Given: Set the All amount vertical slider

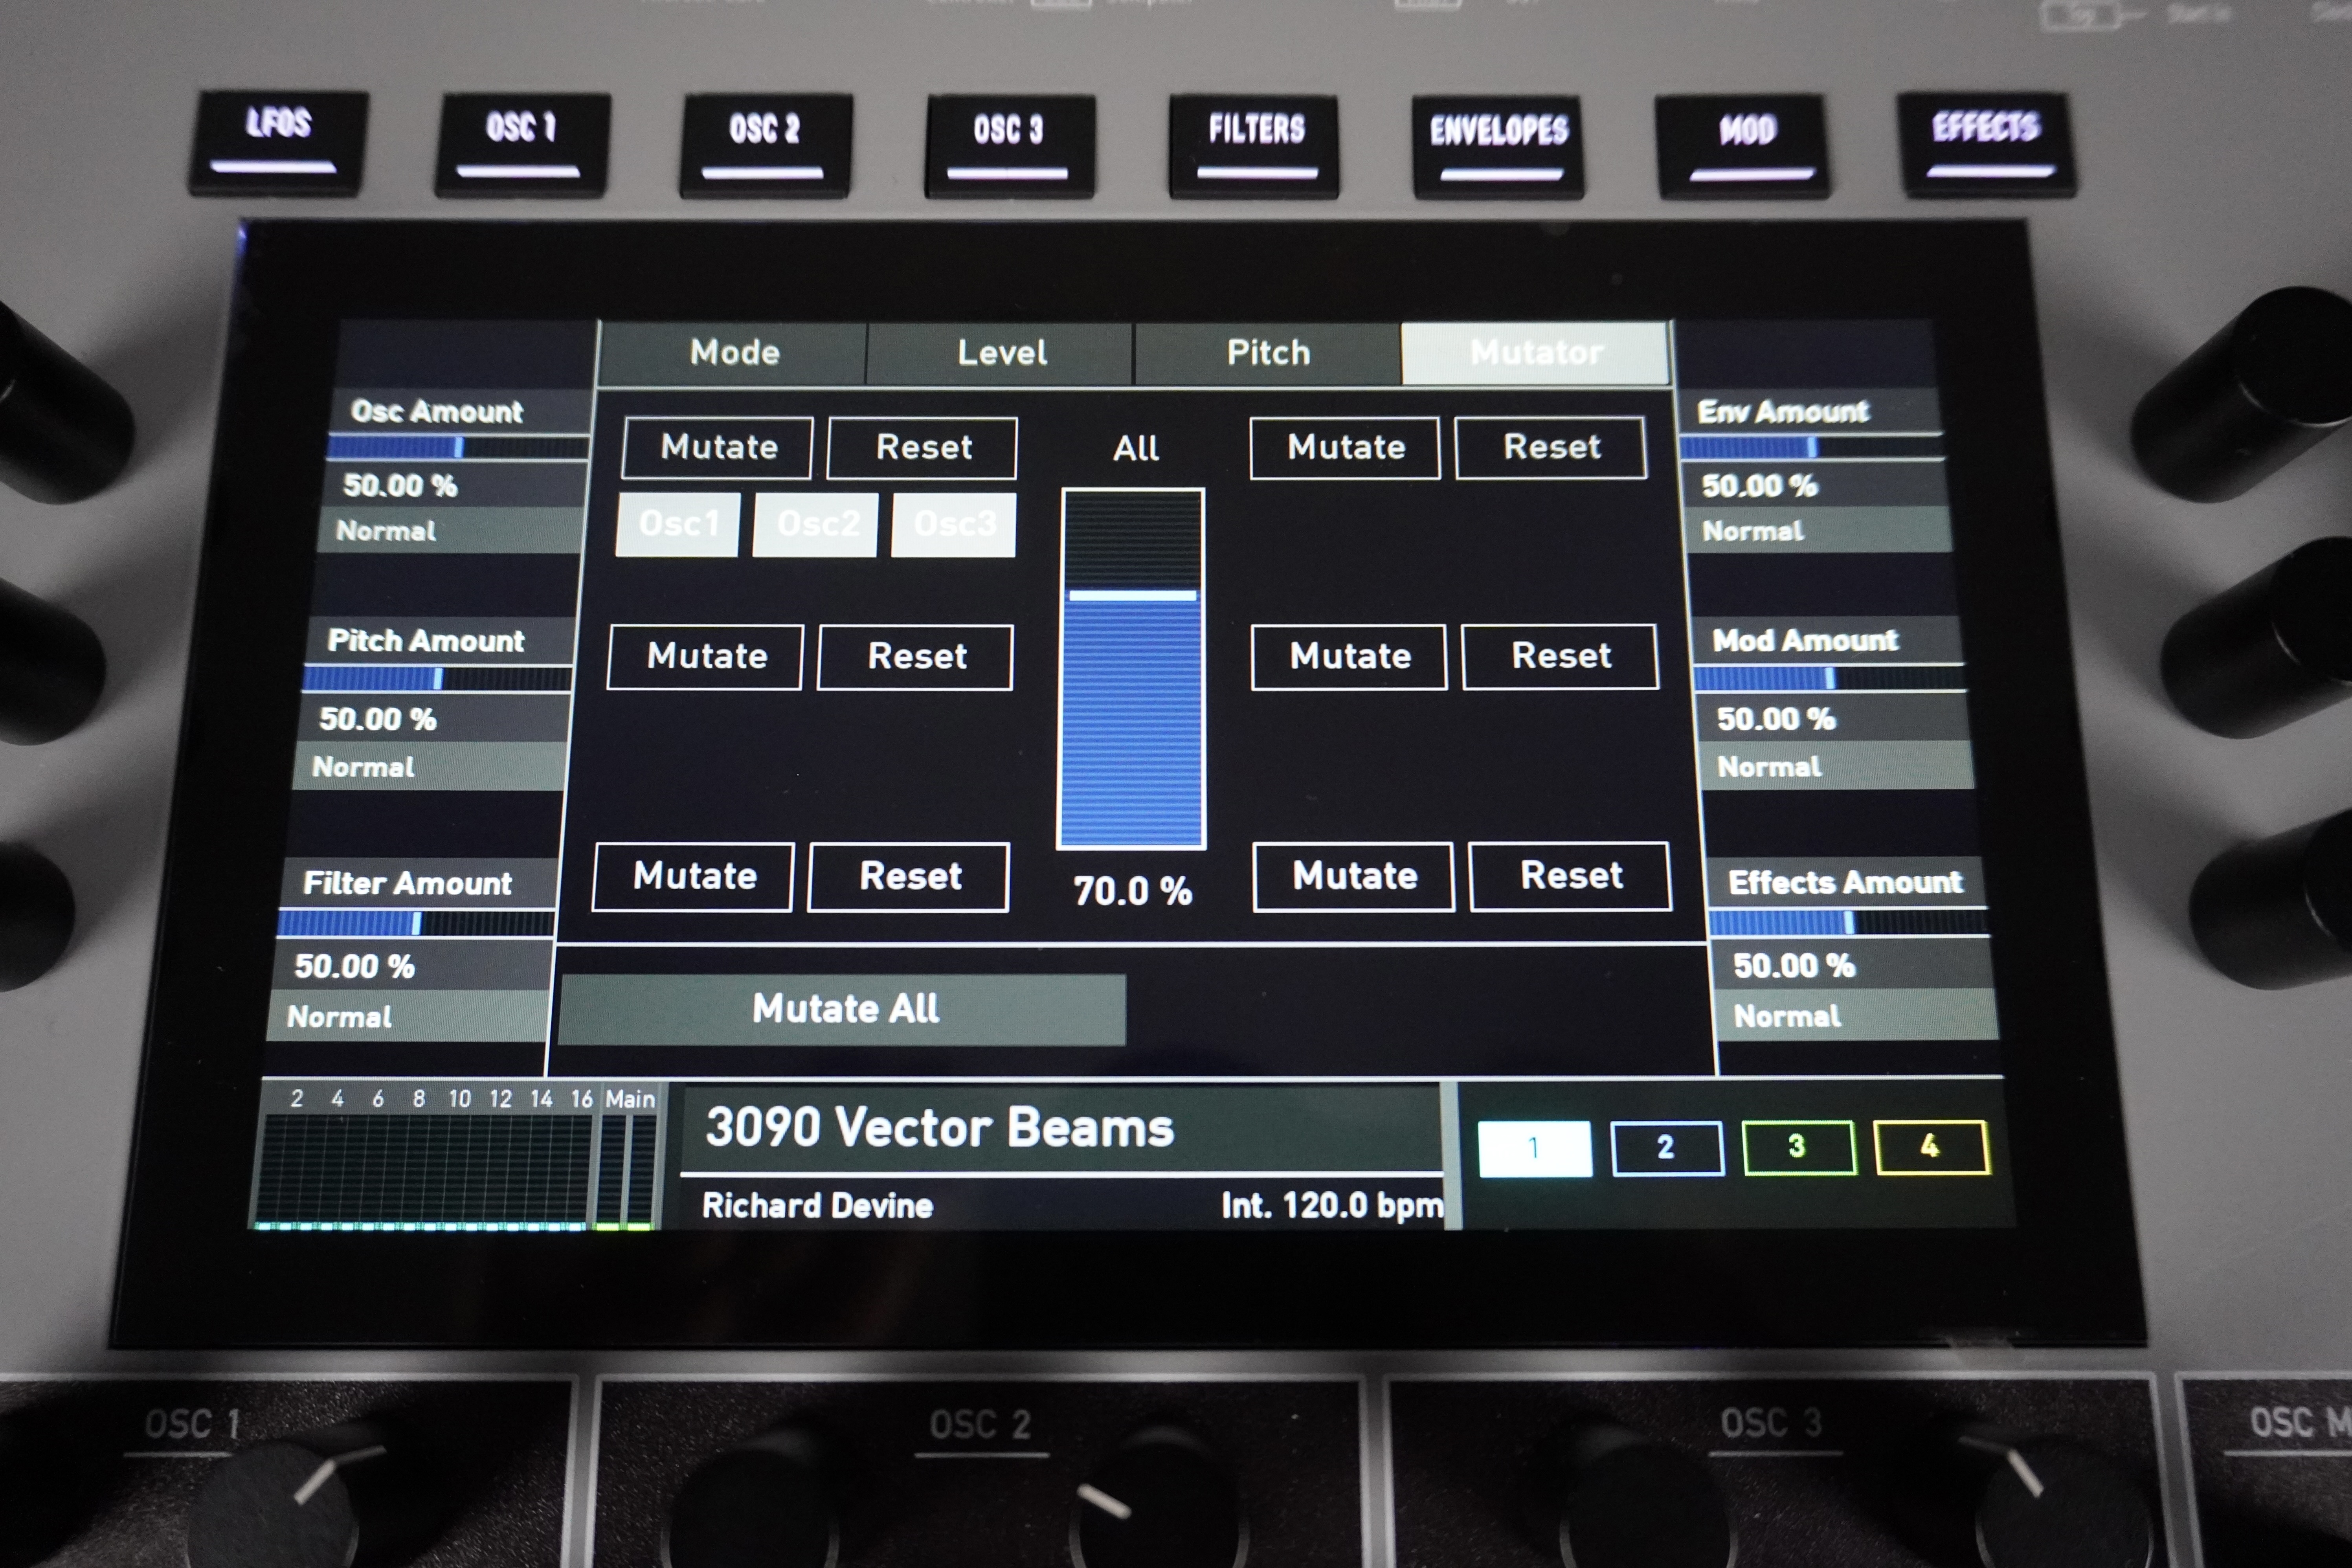Looking at the screenshot, I should (x=1132, y=669).
